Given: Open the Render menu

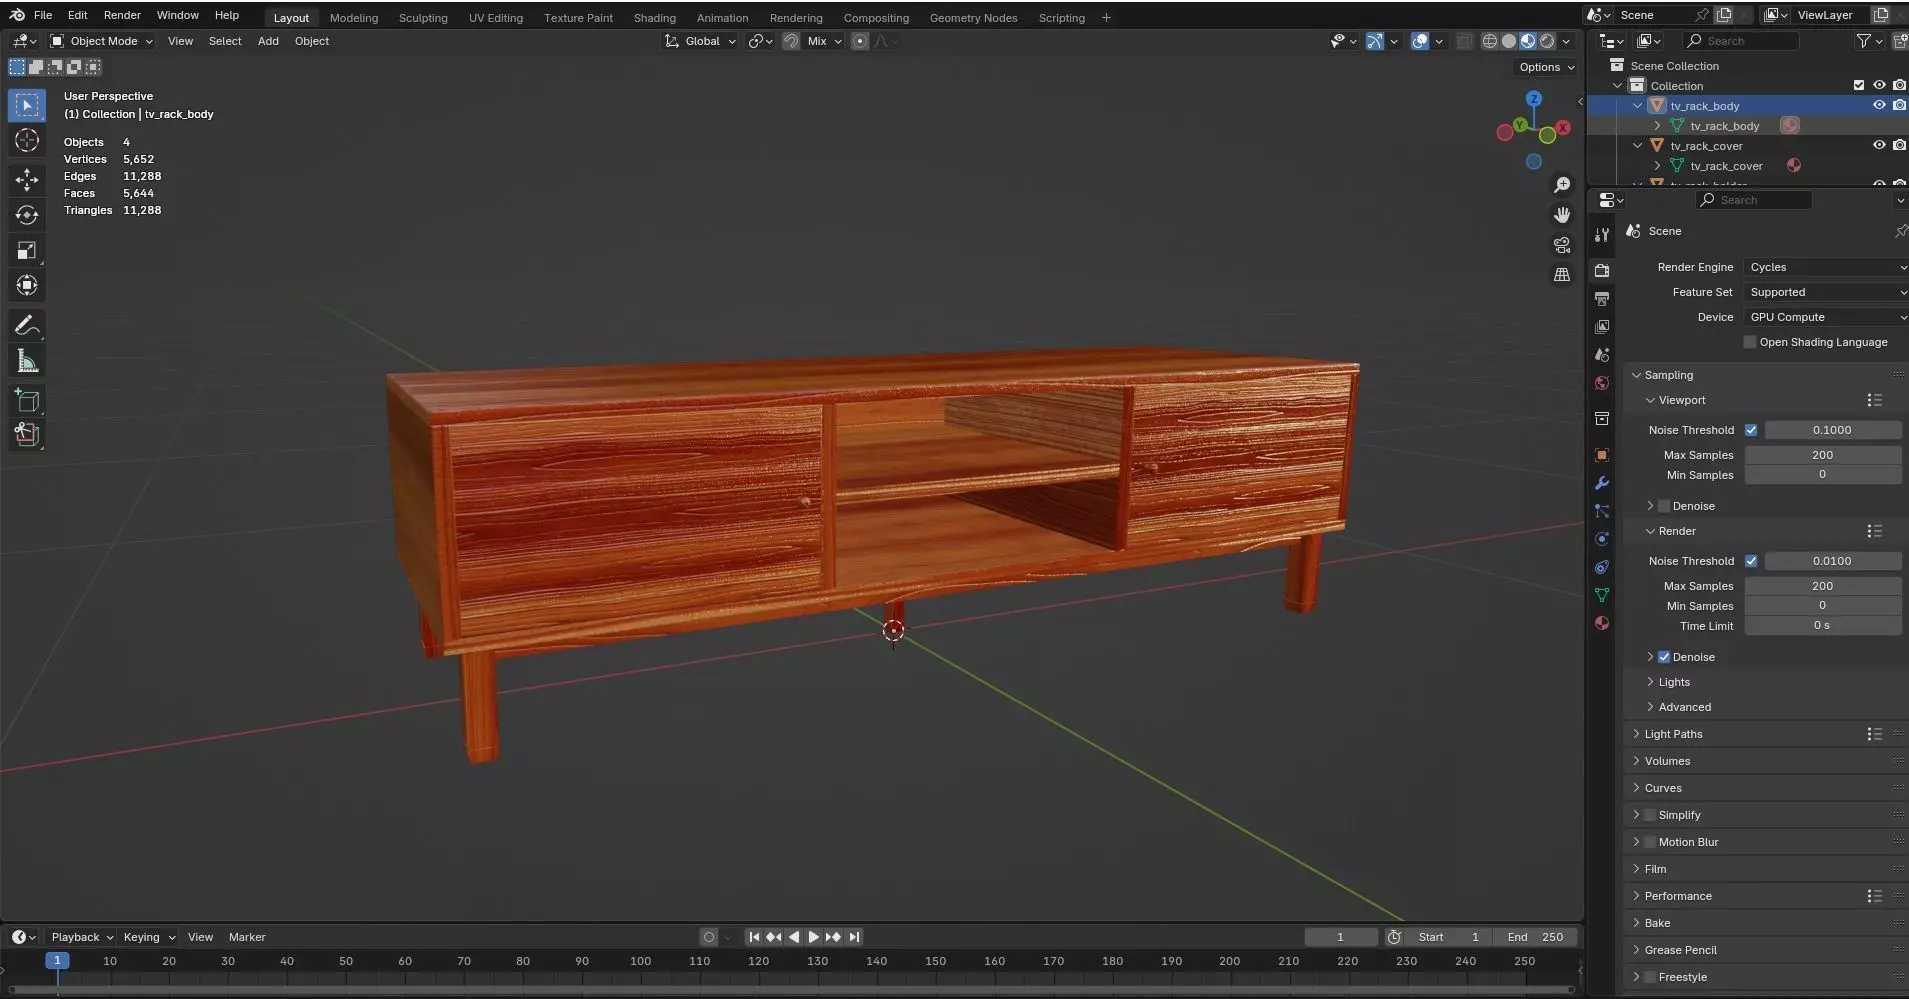Looking at the screenshot, I should coord(122,15).
